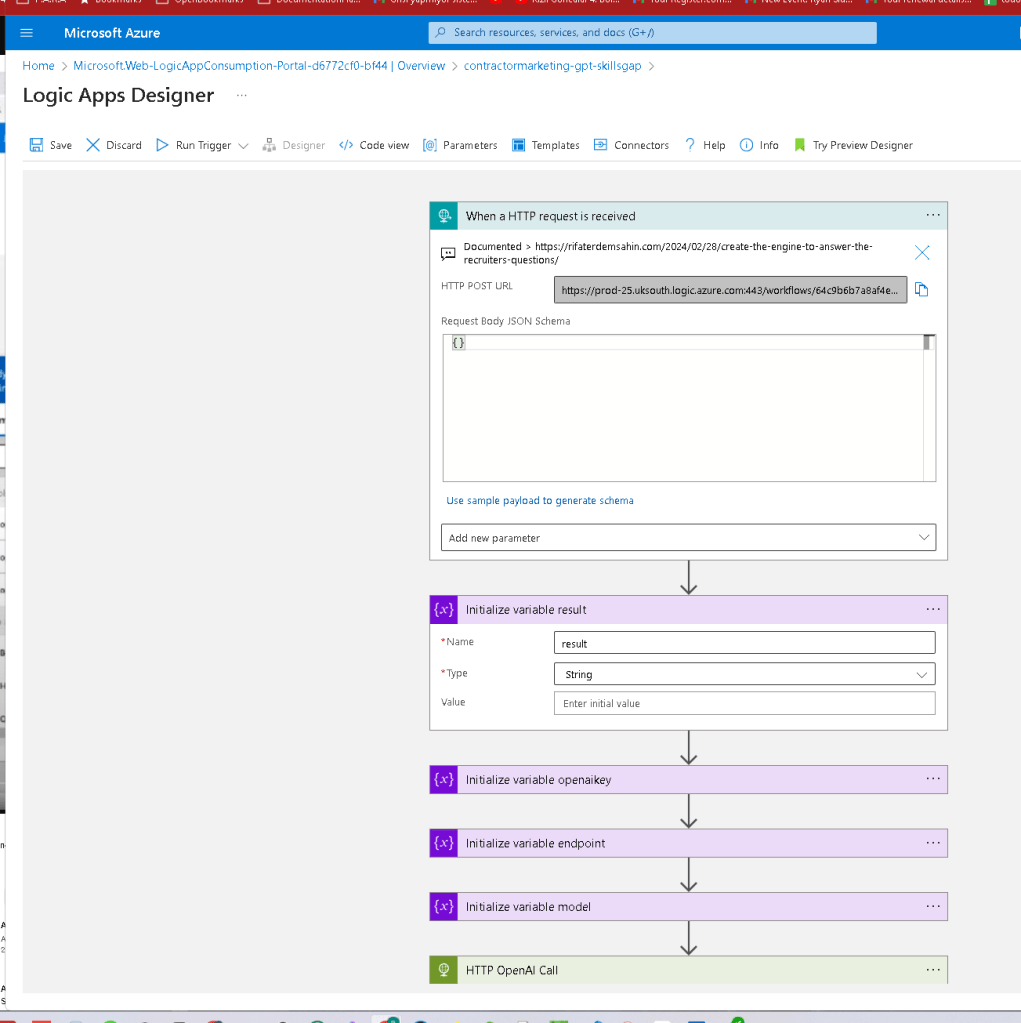Run the trigger with the play icon
This screenshot has height=1023, width=1021.
(x=162, y=145)
